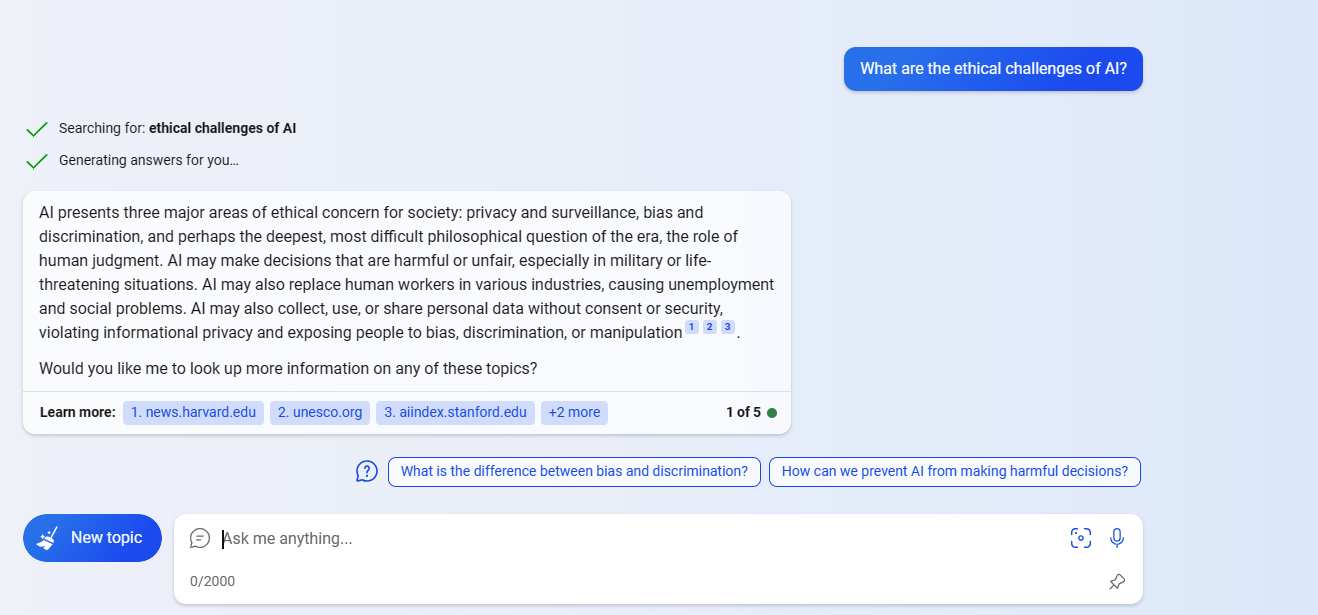Pin the conversation using the pin icon

click(x=1117, y=581)
